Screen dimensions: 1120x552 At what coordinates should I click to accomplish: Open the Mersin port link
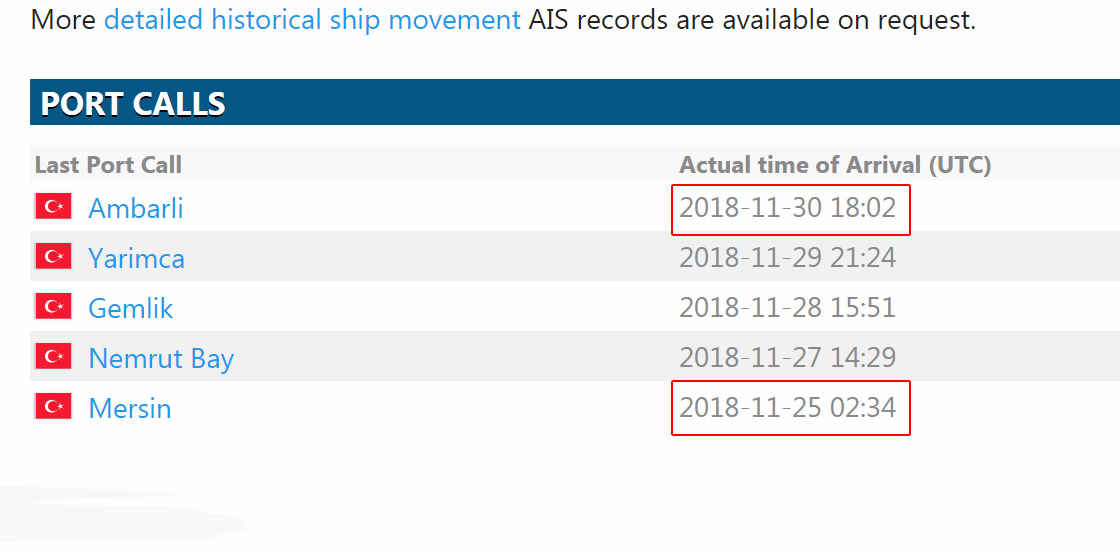[x=130, y=408]
